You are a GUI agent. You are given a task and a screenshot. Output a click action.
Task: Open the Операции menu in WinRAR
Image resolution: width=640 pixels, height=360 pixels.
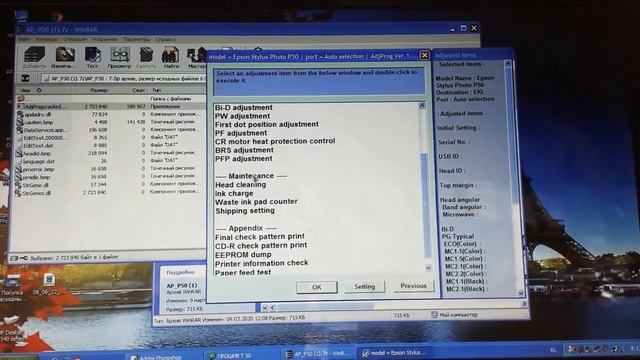[75, 39]
